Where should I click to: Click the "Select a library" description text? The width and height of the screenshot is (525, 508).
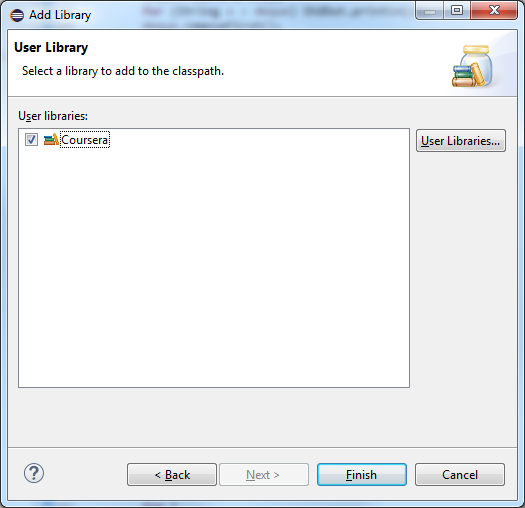pos(123,71)
